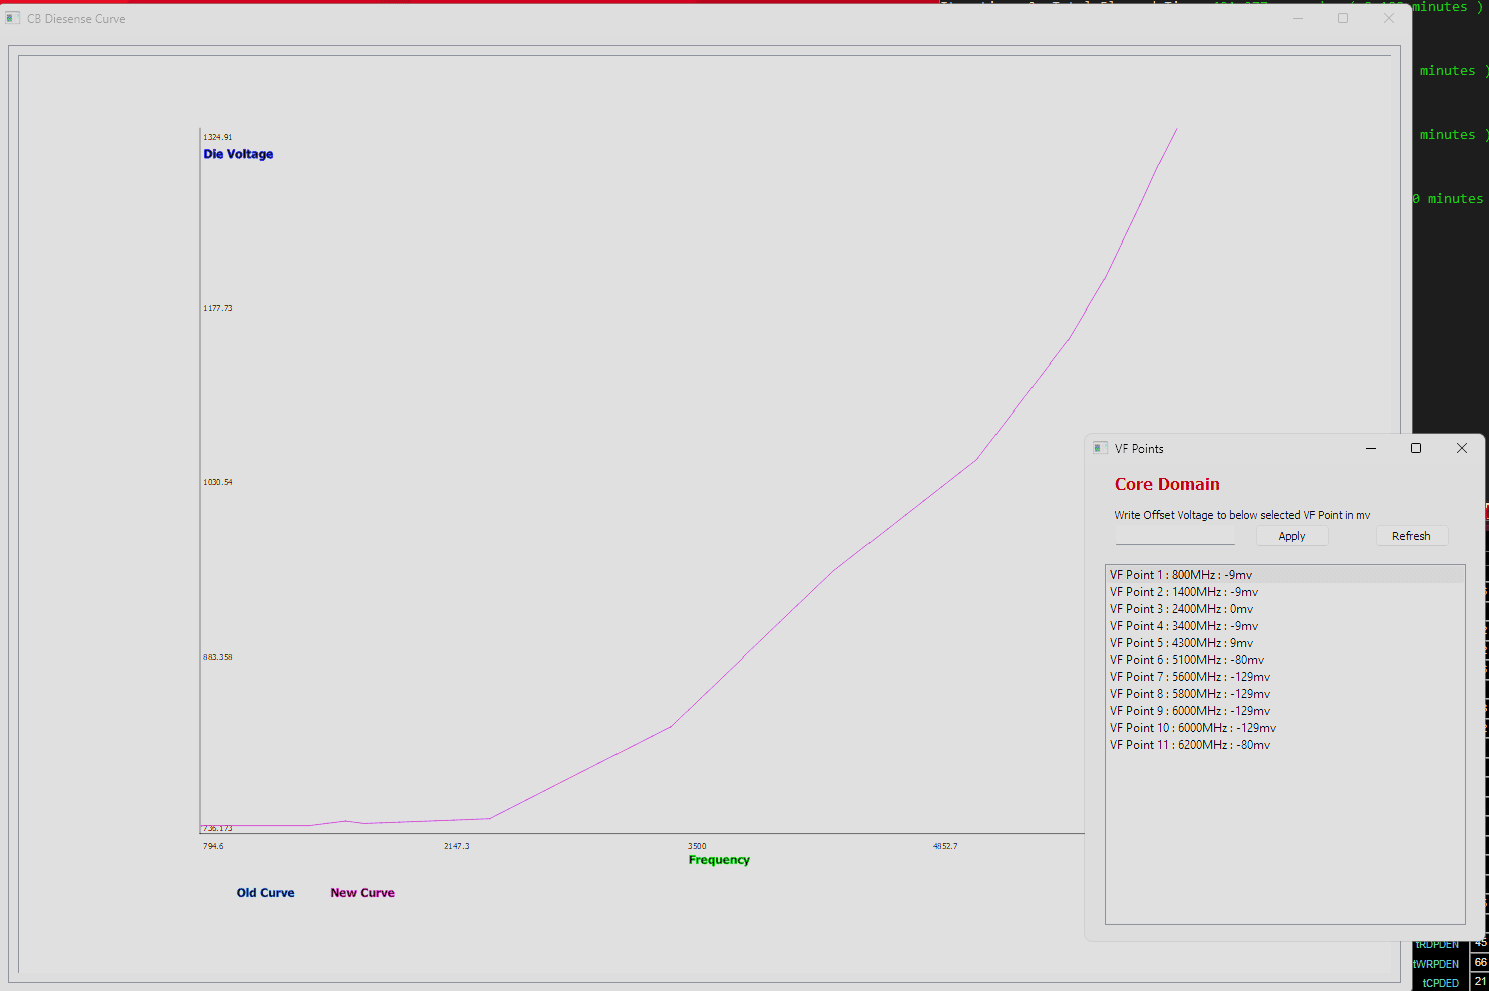Click the CB Diesense Curve title icon
The width and height of the screenshot is (1489, 991).
tap(13, 18)
